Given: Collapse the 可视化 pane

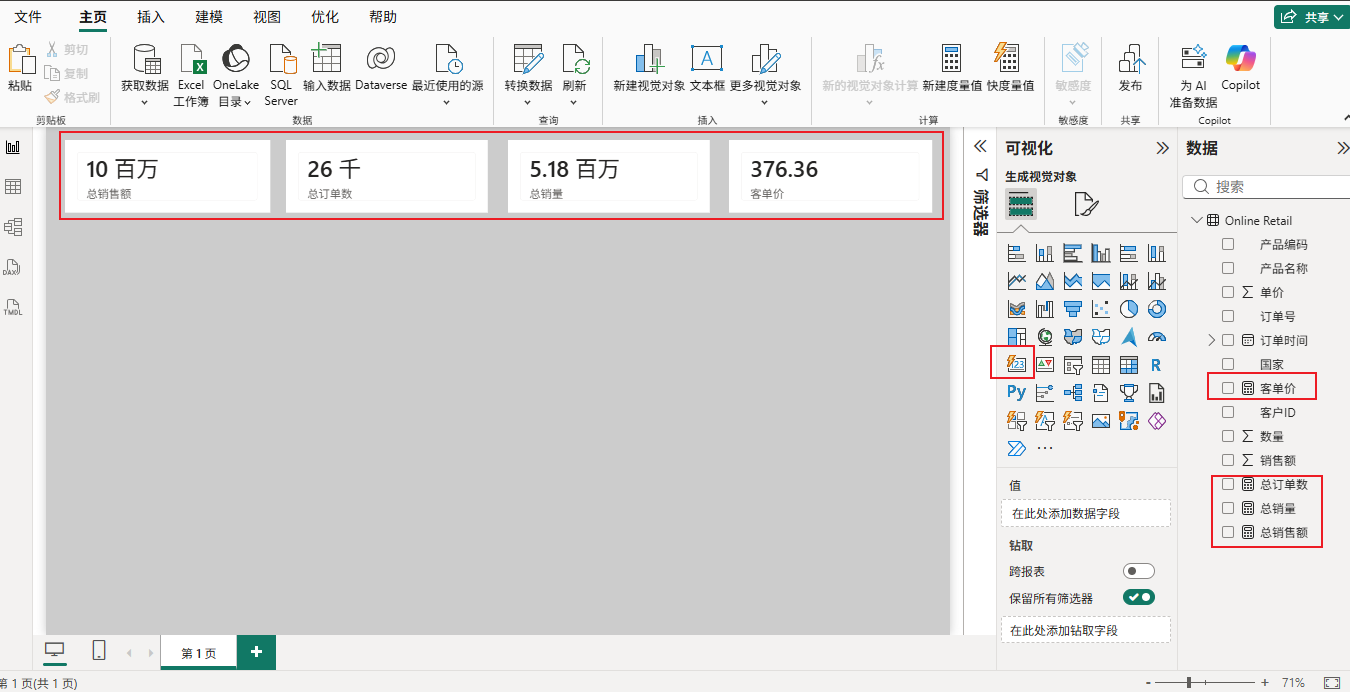Looking at the screenshot, I should 1162,148.
